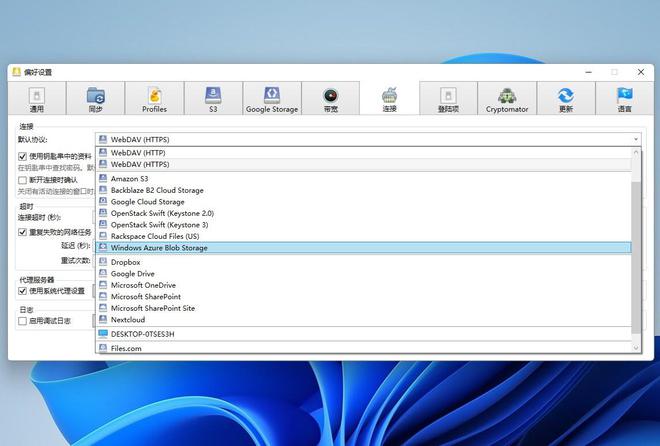Click the monitor icon beside DESKTOP-0TSES3H

(103, 334)
